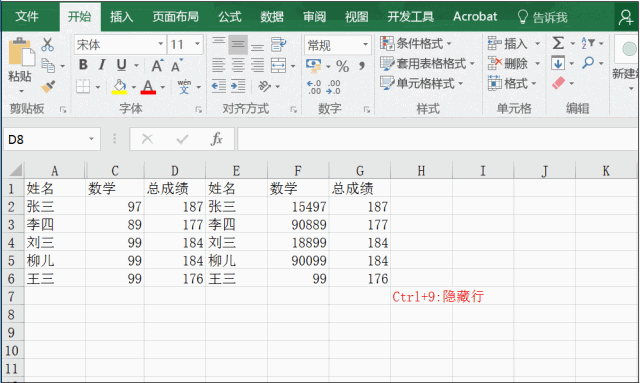The width and height of the screenshot is (640, 383).
Task: Open the font name dropdown 宋体
Action: click(161, 44)
